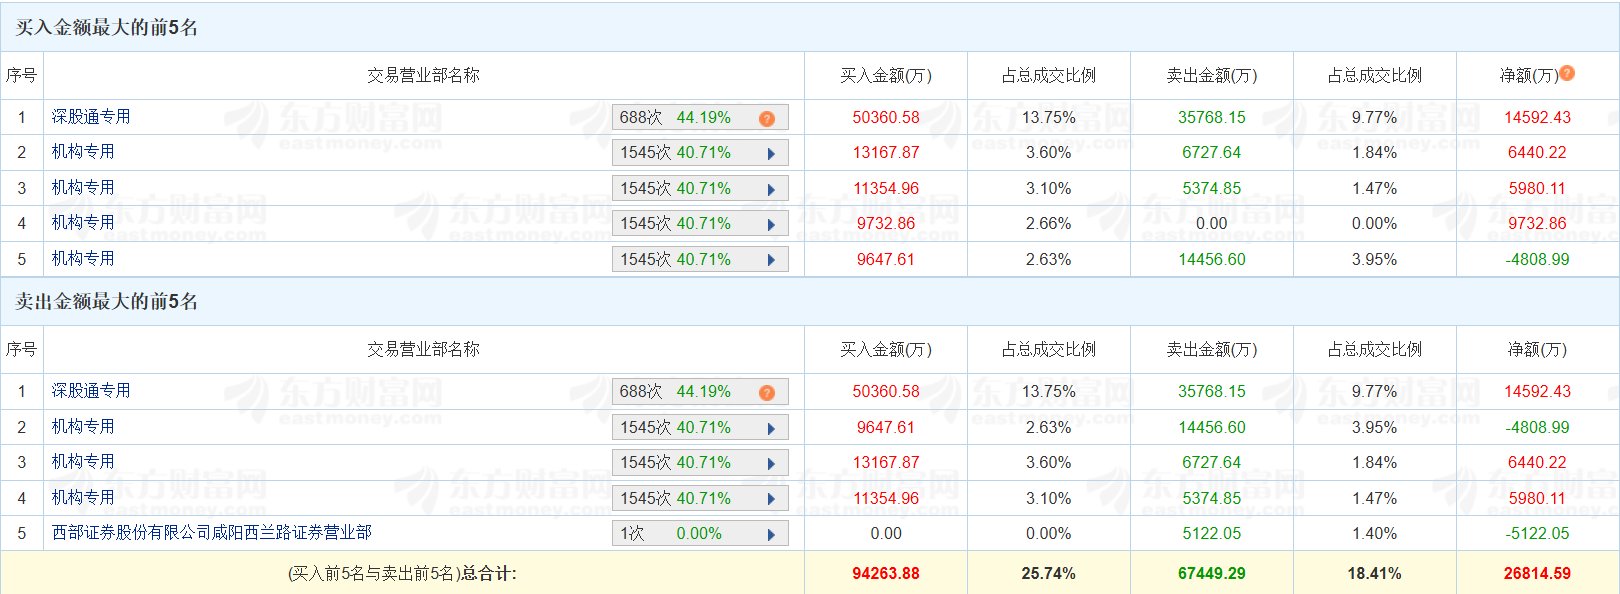Open 机构专用 link in sell table row 4

click(x=83, y=497)
